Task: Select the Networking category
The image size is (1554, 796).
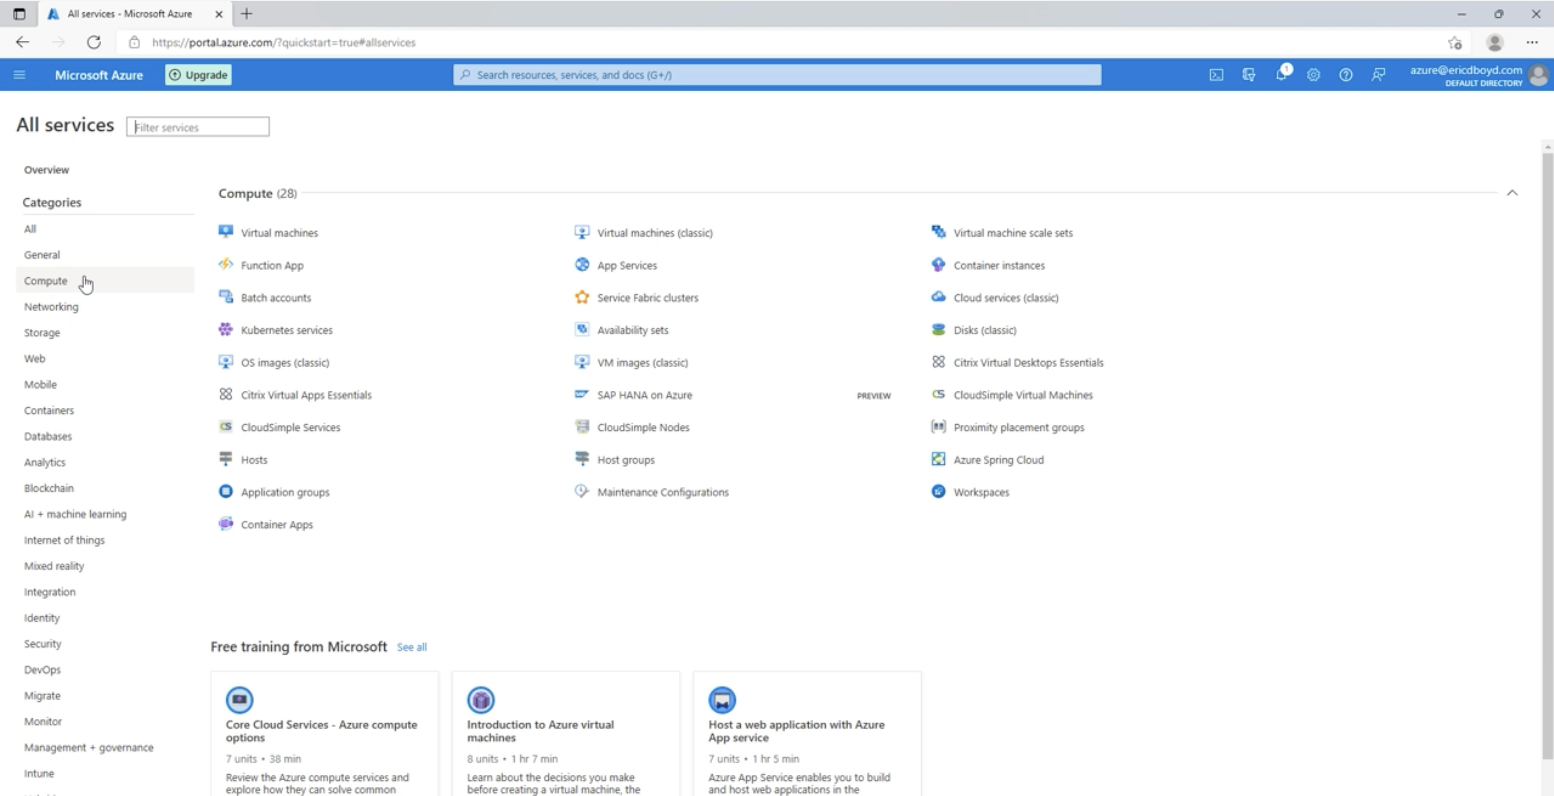Action: [x=51, y=307]
